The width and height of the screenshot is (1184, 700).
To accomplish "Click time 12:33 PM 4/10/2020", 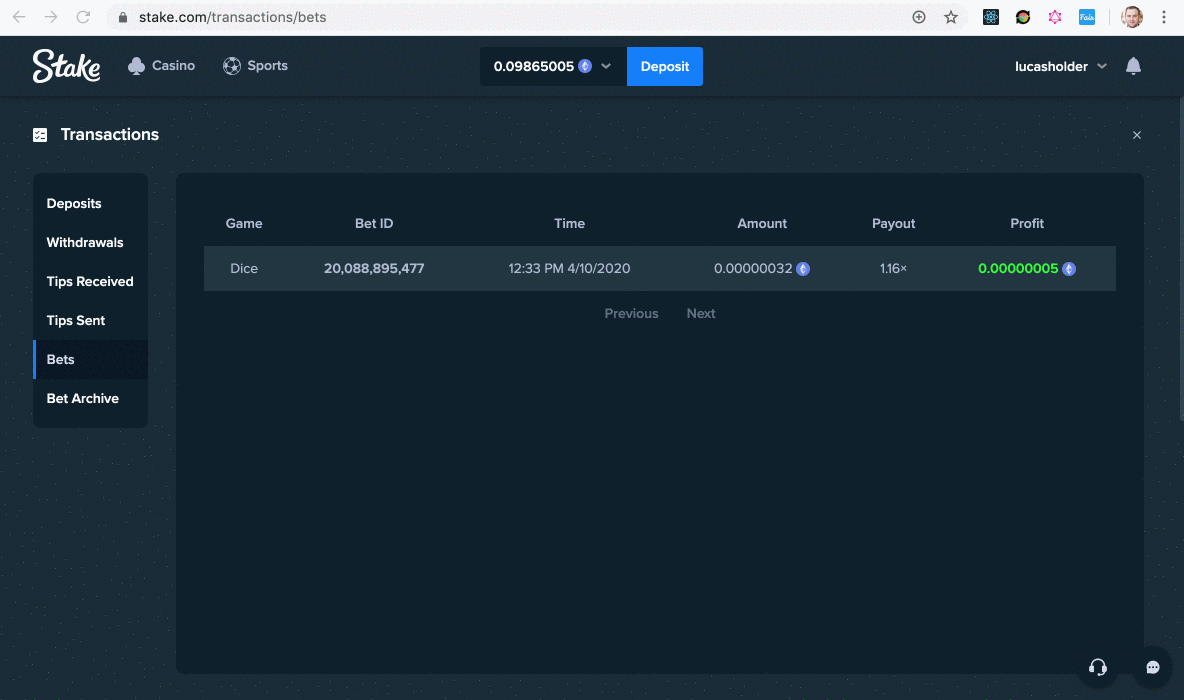I will [569, 268].
